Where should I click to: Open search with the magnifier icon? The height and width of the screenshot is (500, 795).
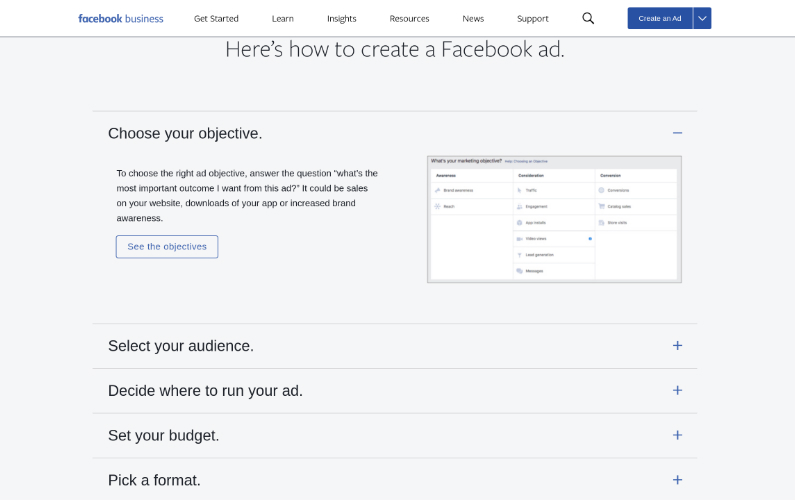(x=588, y=18)
